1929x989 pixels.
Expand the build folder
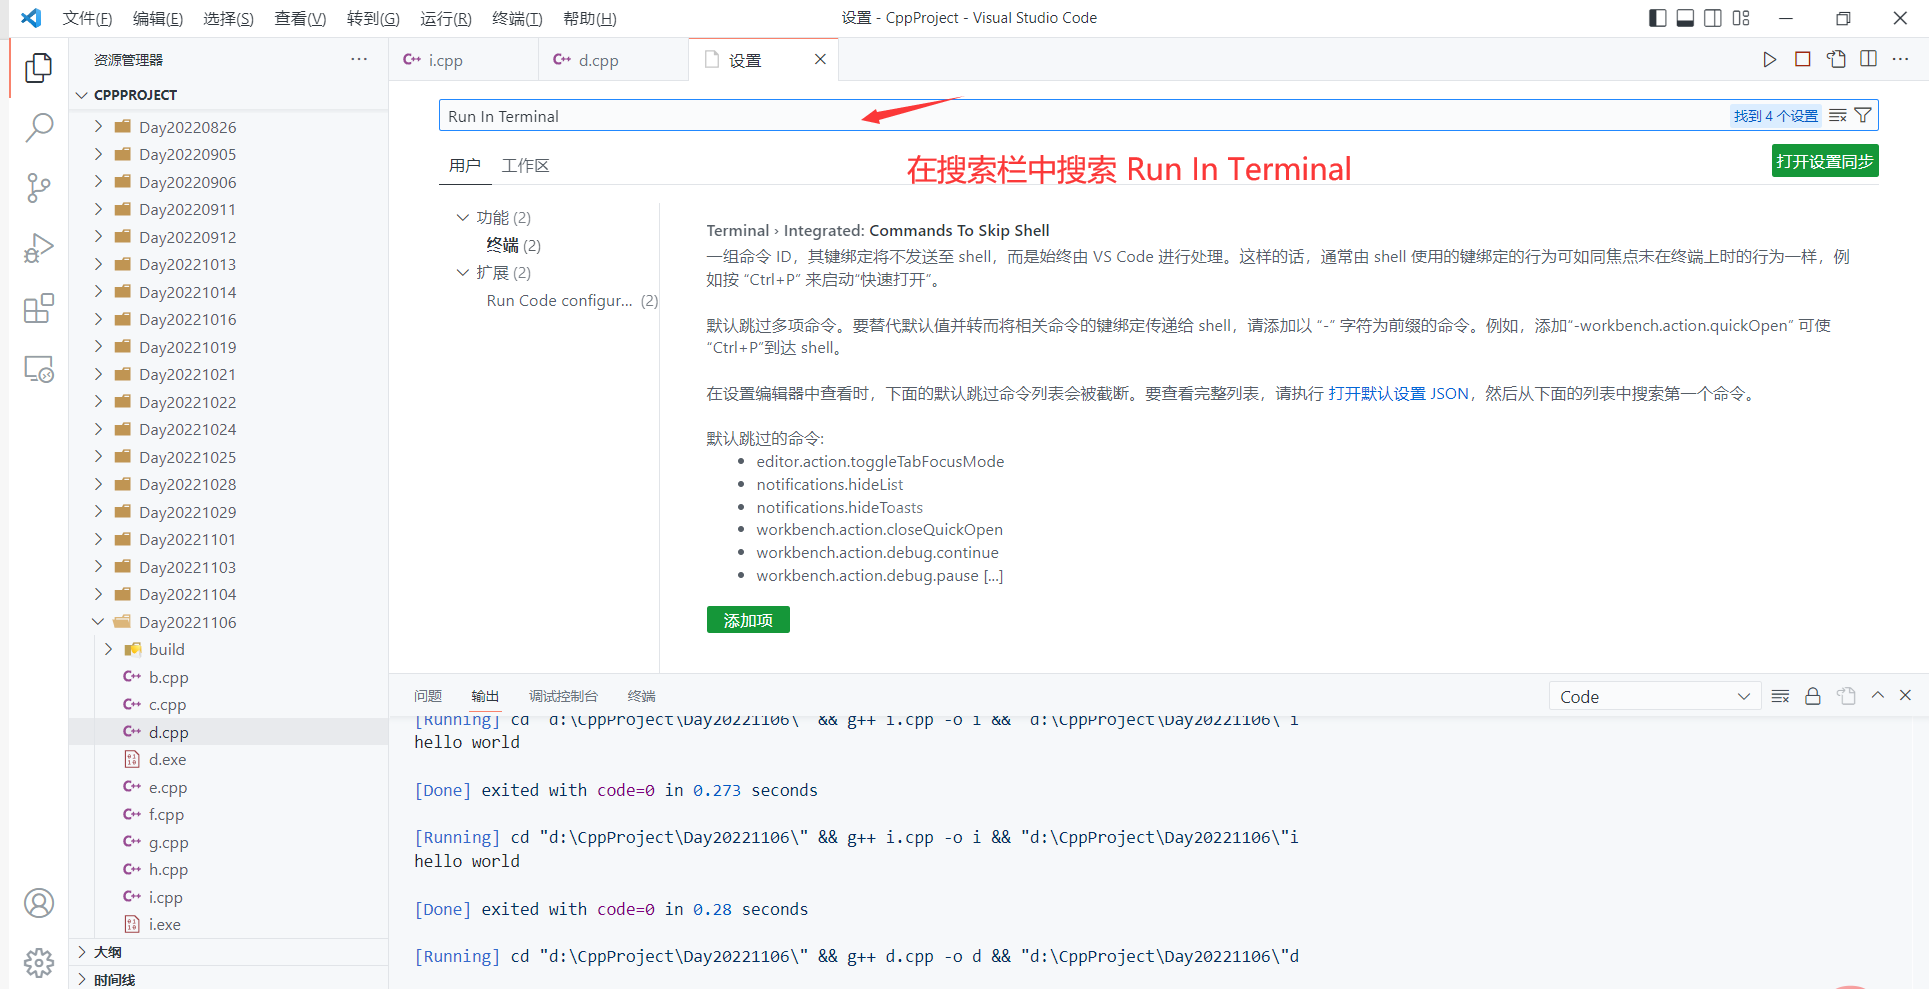pos(108,649)
